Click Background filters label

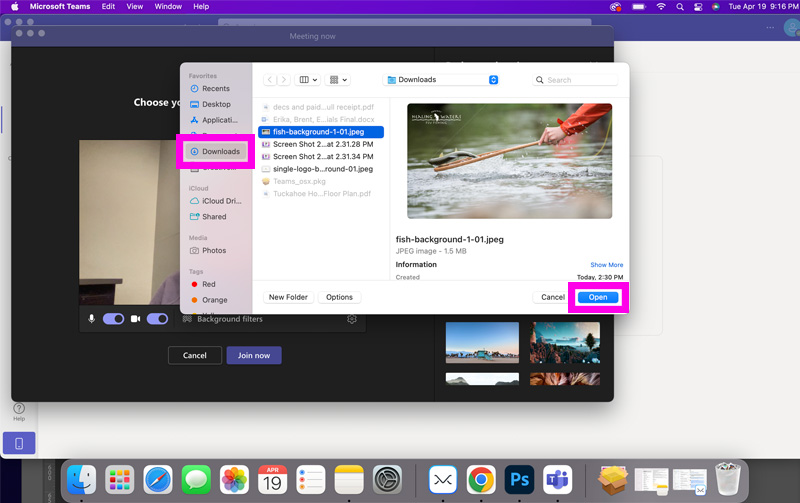coord(230,319)
